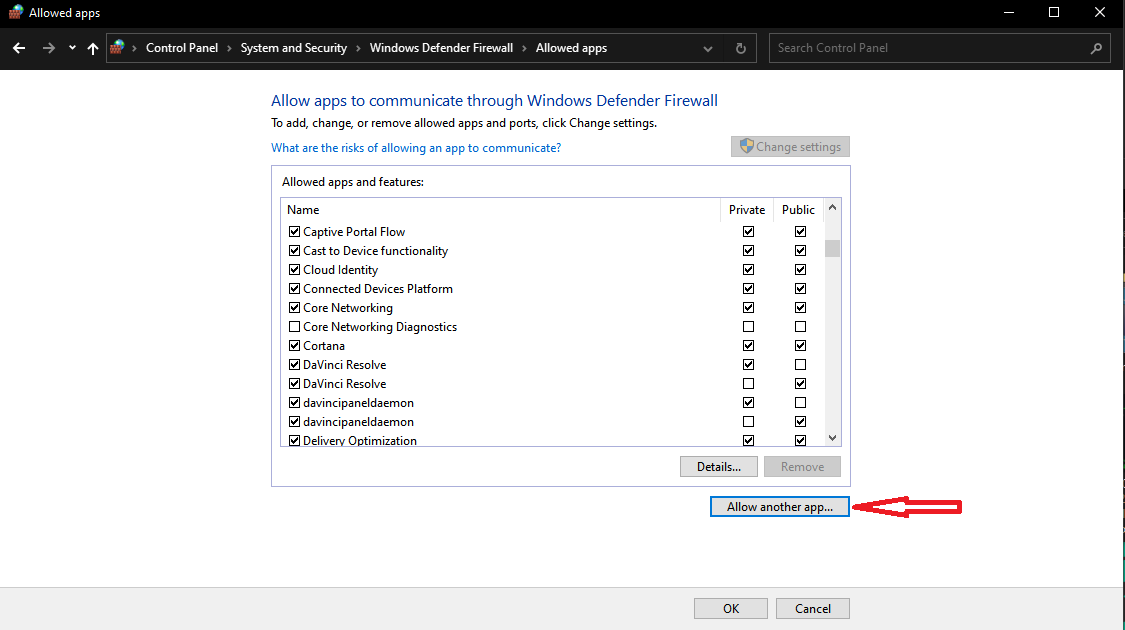Cancel the Allowed apps changes
Viewport: 1125px width, 630px height.
point(813,608)
